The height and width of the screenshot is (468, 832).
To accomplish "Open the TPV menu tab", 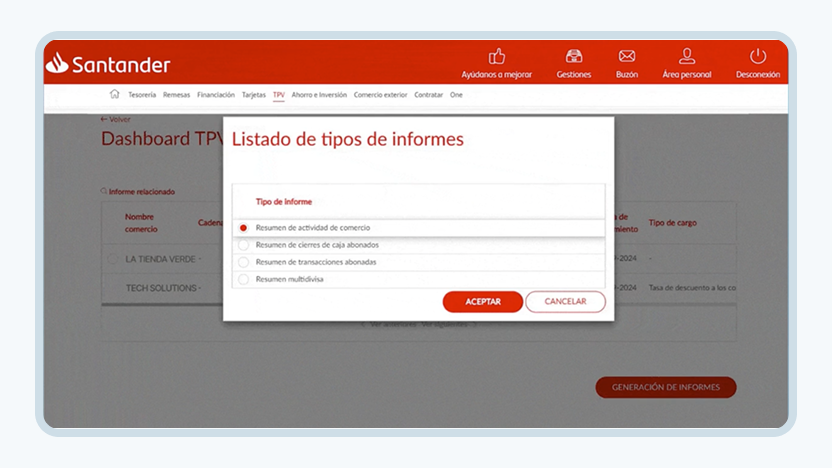I will click(x=279, y=95).
